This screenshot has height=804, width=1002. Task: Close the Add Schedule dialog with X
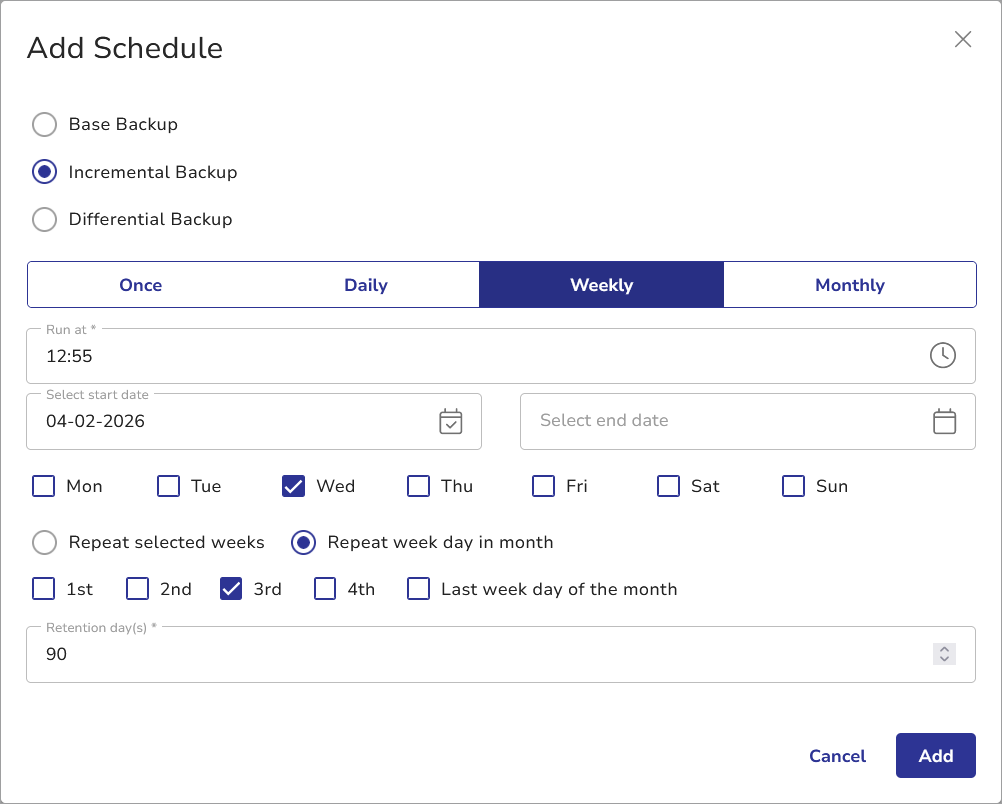click(x=963, y=39)
